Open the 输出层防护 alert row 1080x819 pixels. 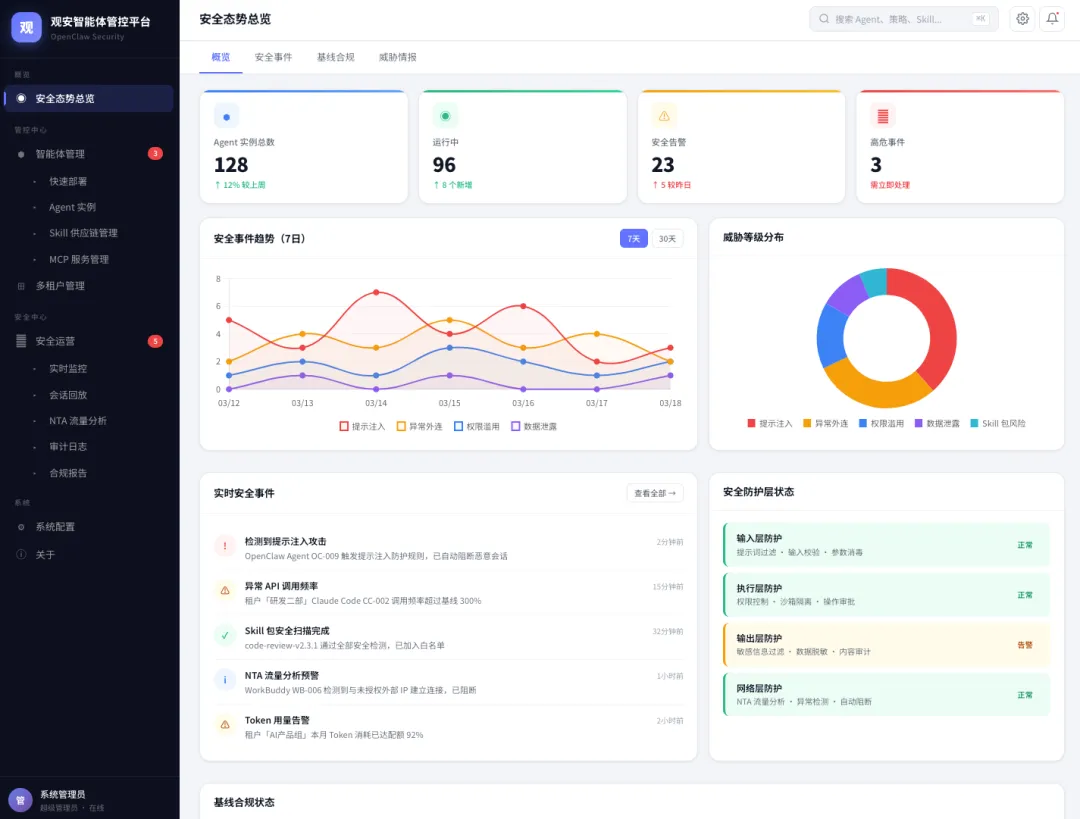click(886, 645)
